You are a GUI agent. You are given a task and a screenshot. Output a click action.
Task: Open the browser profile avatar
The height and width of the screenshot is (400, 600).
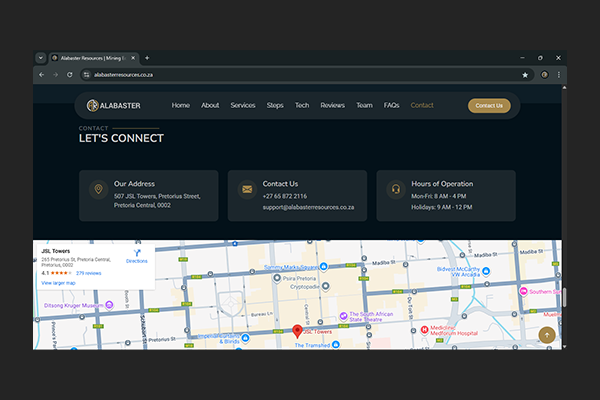tap(544, 75)
